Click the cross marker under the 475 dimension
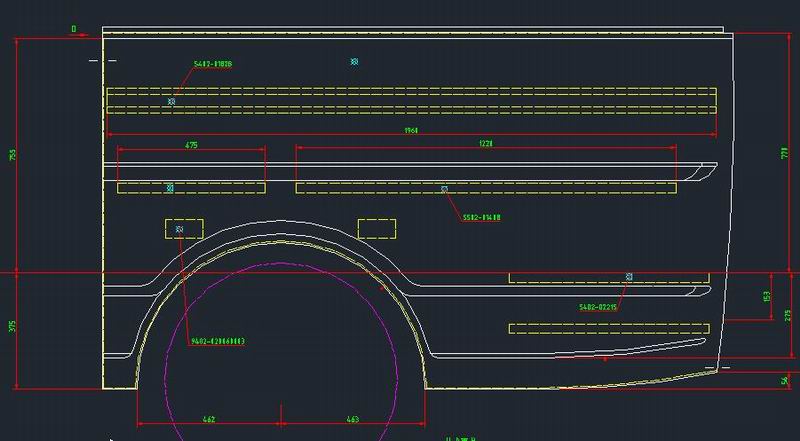Screen dimensions: 800x441 point(170,187)
